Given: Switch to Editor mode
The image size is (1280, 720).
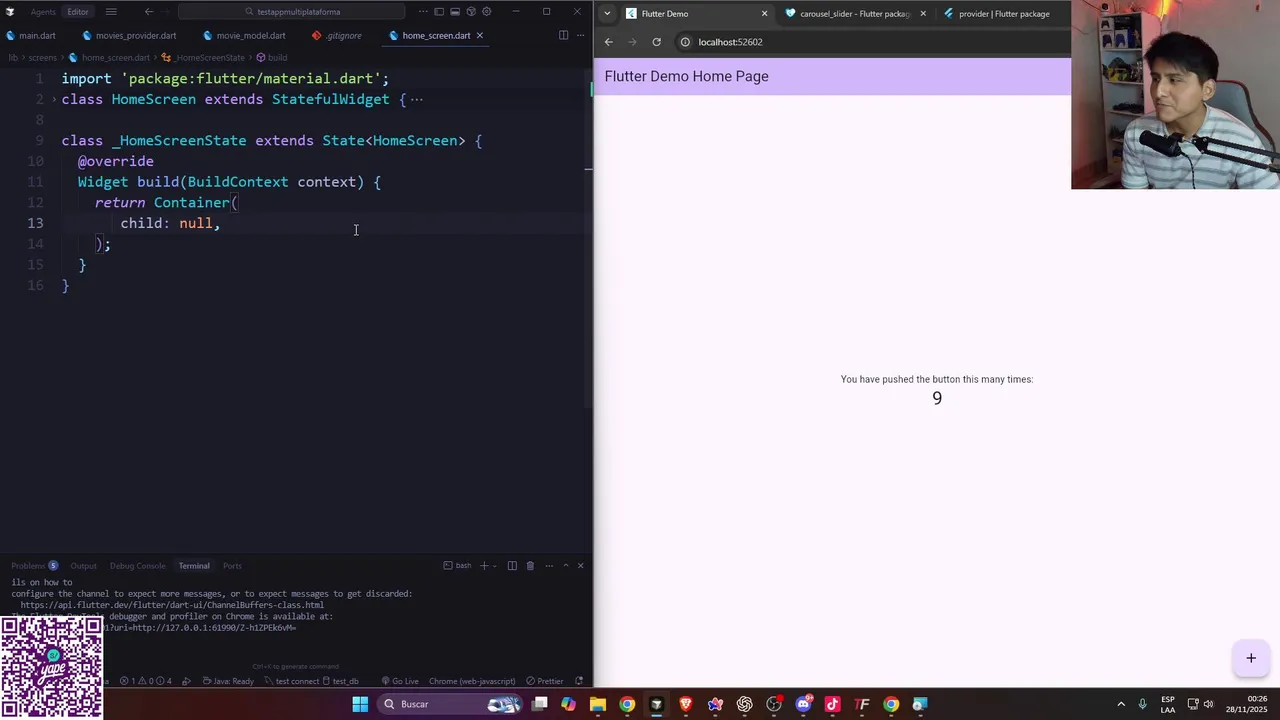Looking at the screenshot, I should [x=78, y=12].
